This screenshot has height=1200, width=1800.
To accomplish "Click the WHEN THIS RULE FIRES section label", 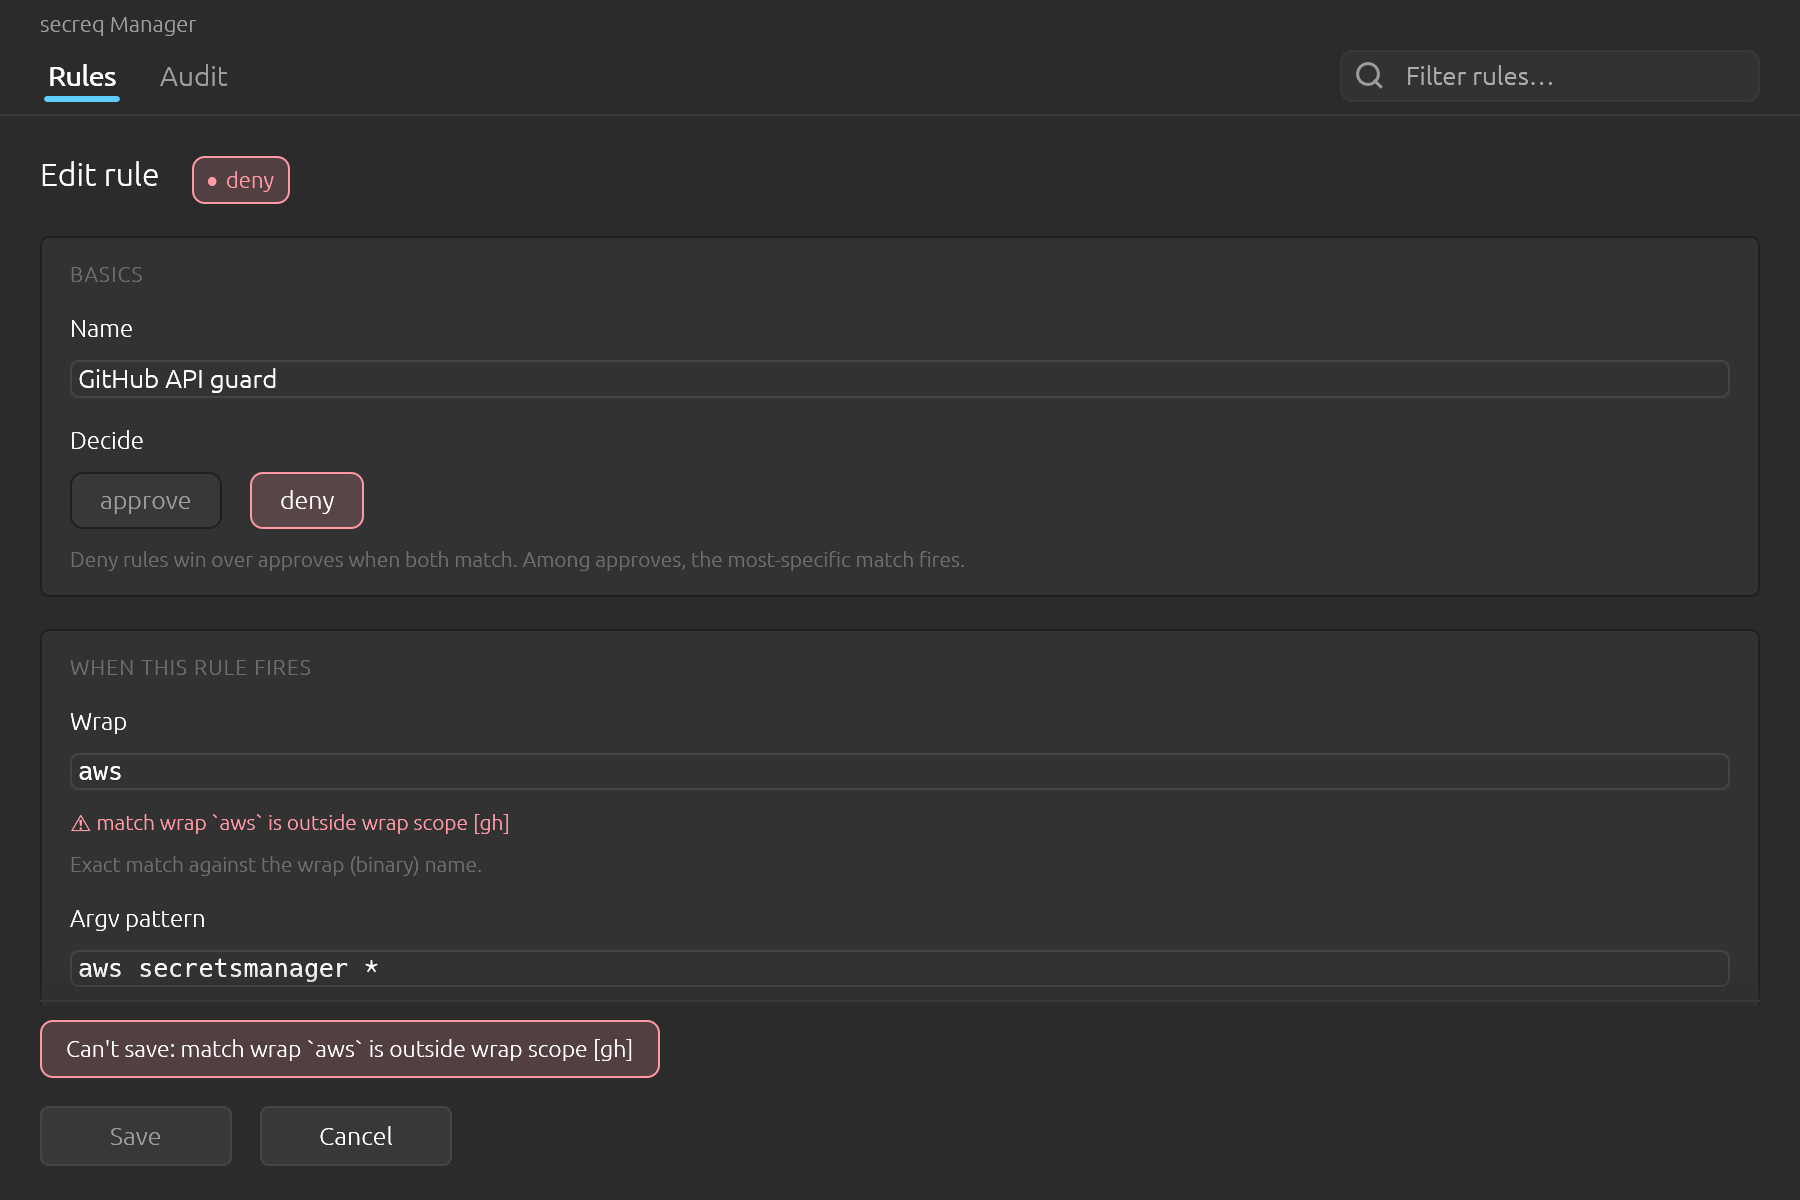I will 191,668.
